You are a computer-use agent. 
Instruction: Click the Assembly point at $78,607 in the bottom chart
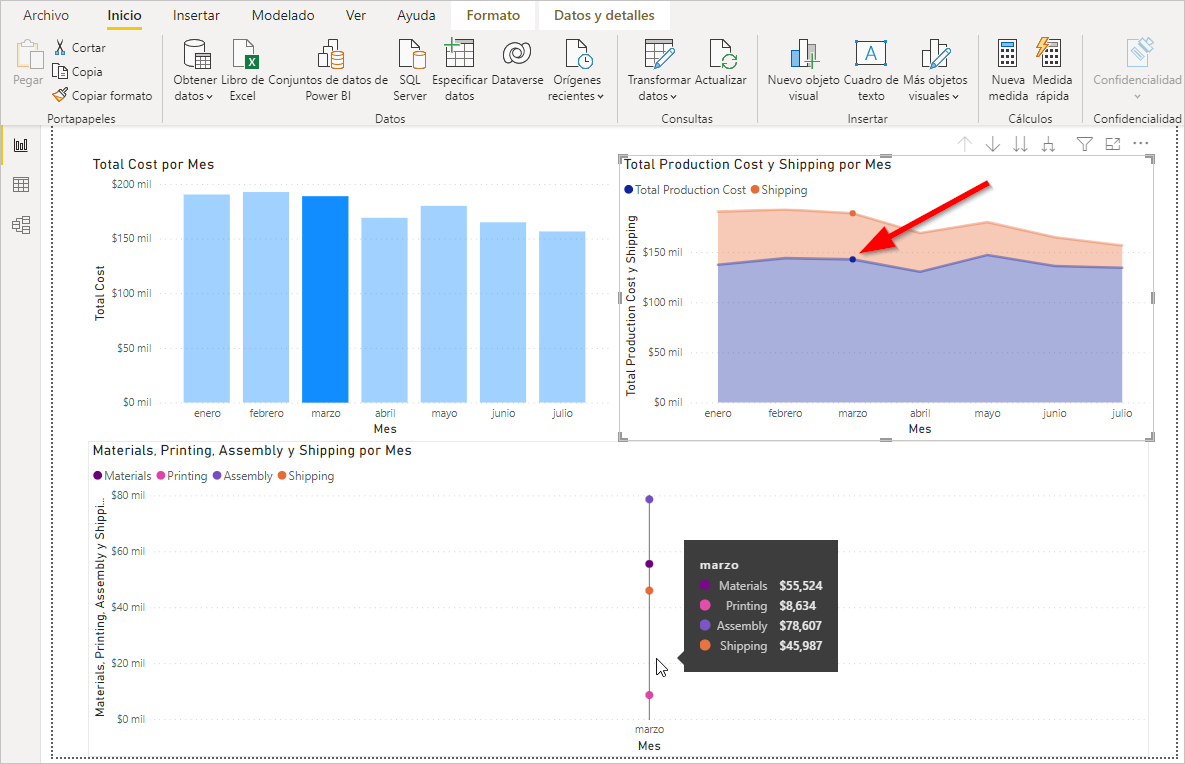click(649, 500)
